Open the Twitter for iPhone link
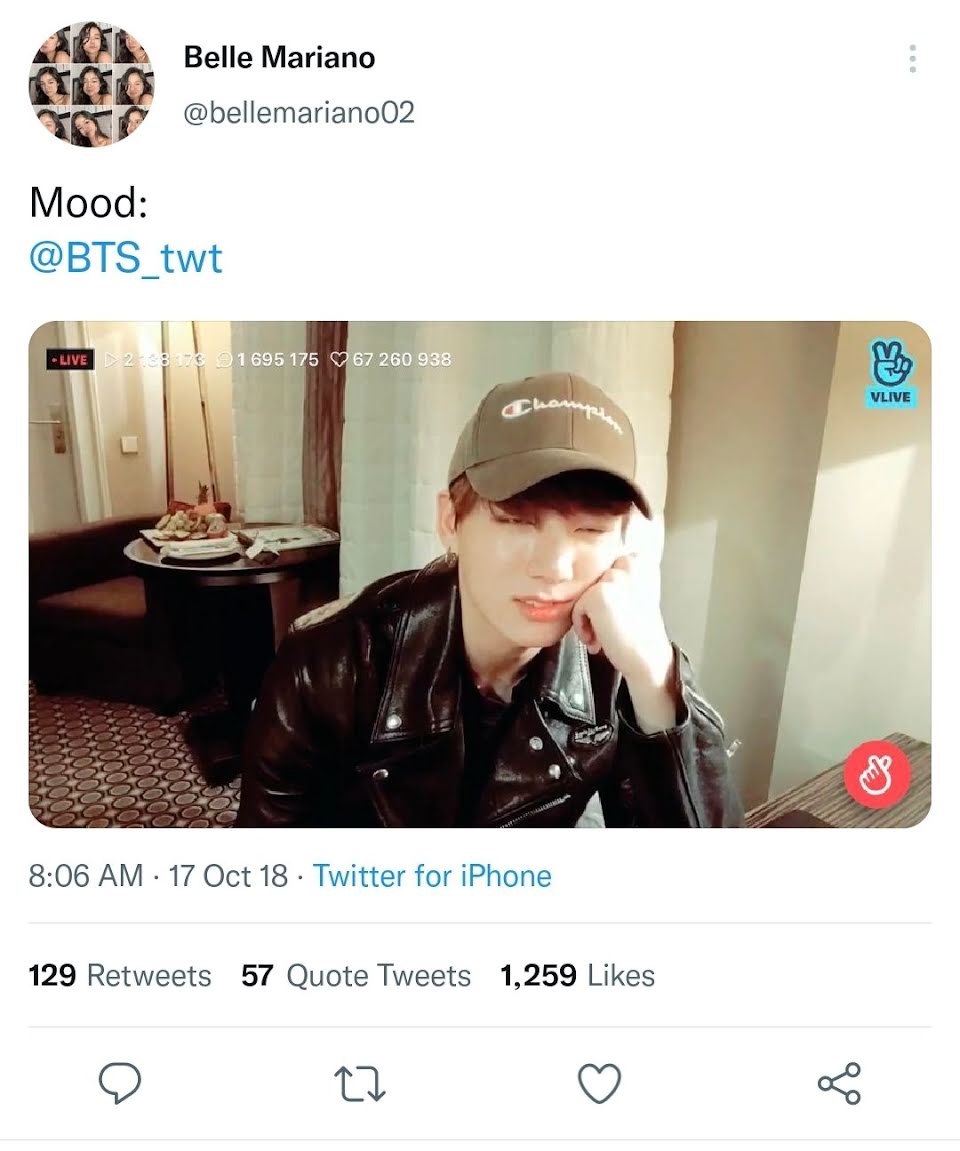 [432, 876]
